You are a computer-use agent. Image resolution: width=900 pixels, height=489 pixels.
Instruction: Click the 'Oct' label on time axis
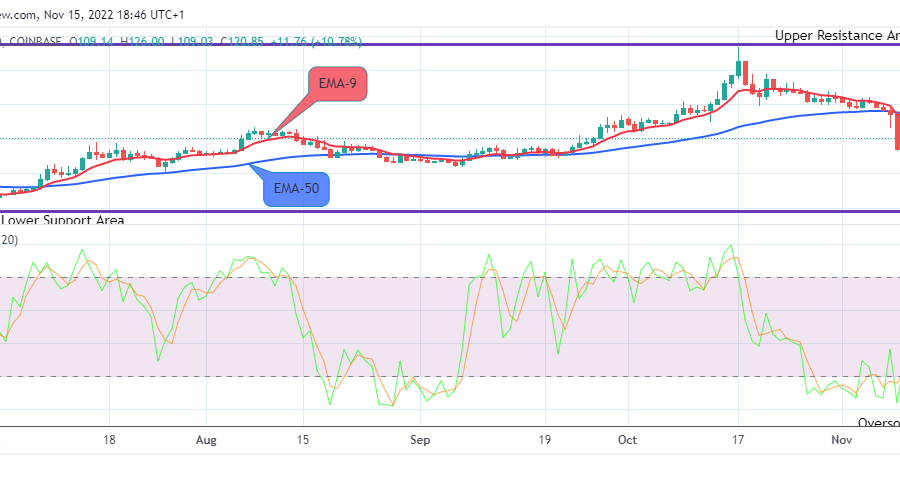click(627, 440)
